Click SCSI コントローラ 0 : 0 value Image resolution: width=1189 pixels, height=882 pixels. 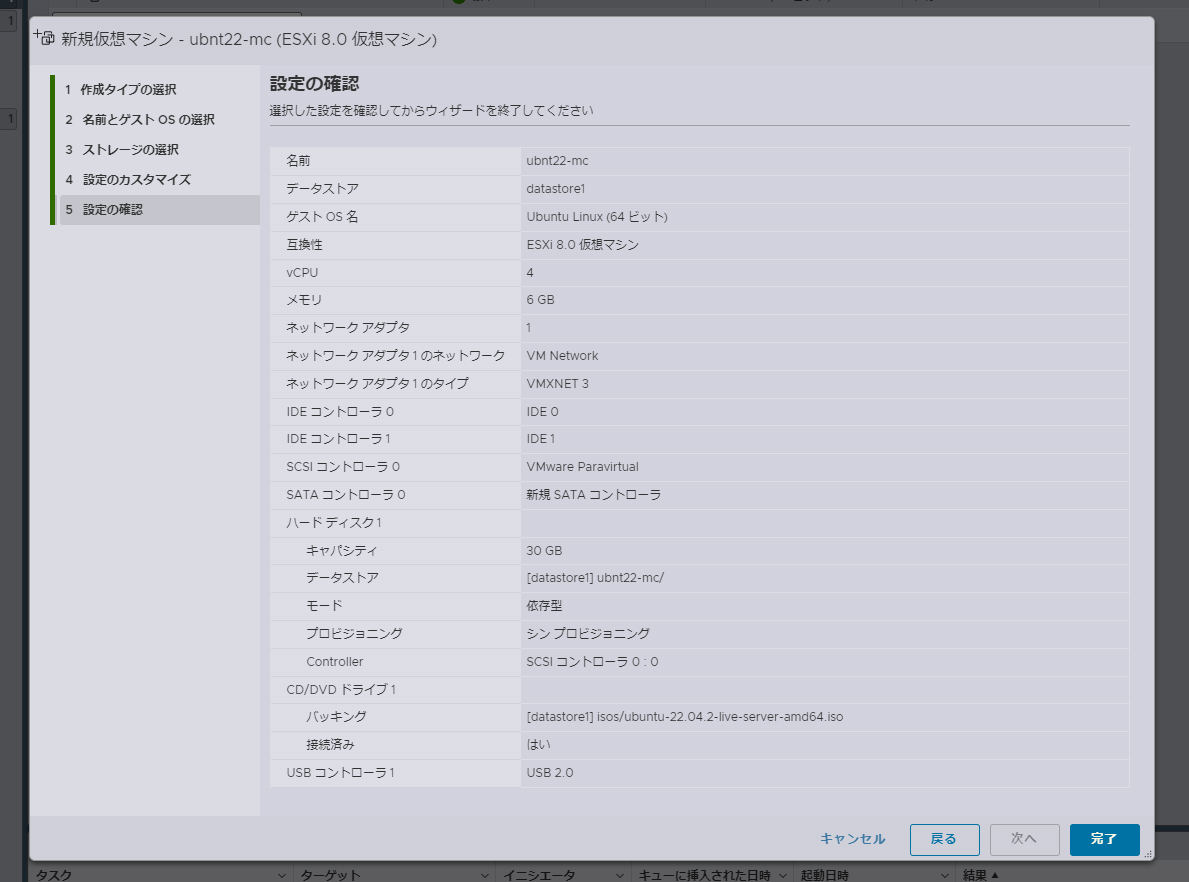tap(592, 662)
